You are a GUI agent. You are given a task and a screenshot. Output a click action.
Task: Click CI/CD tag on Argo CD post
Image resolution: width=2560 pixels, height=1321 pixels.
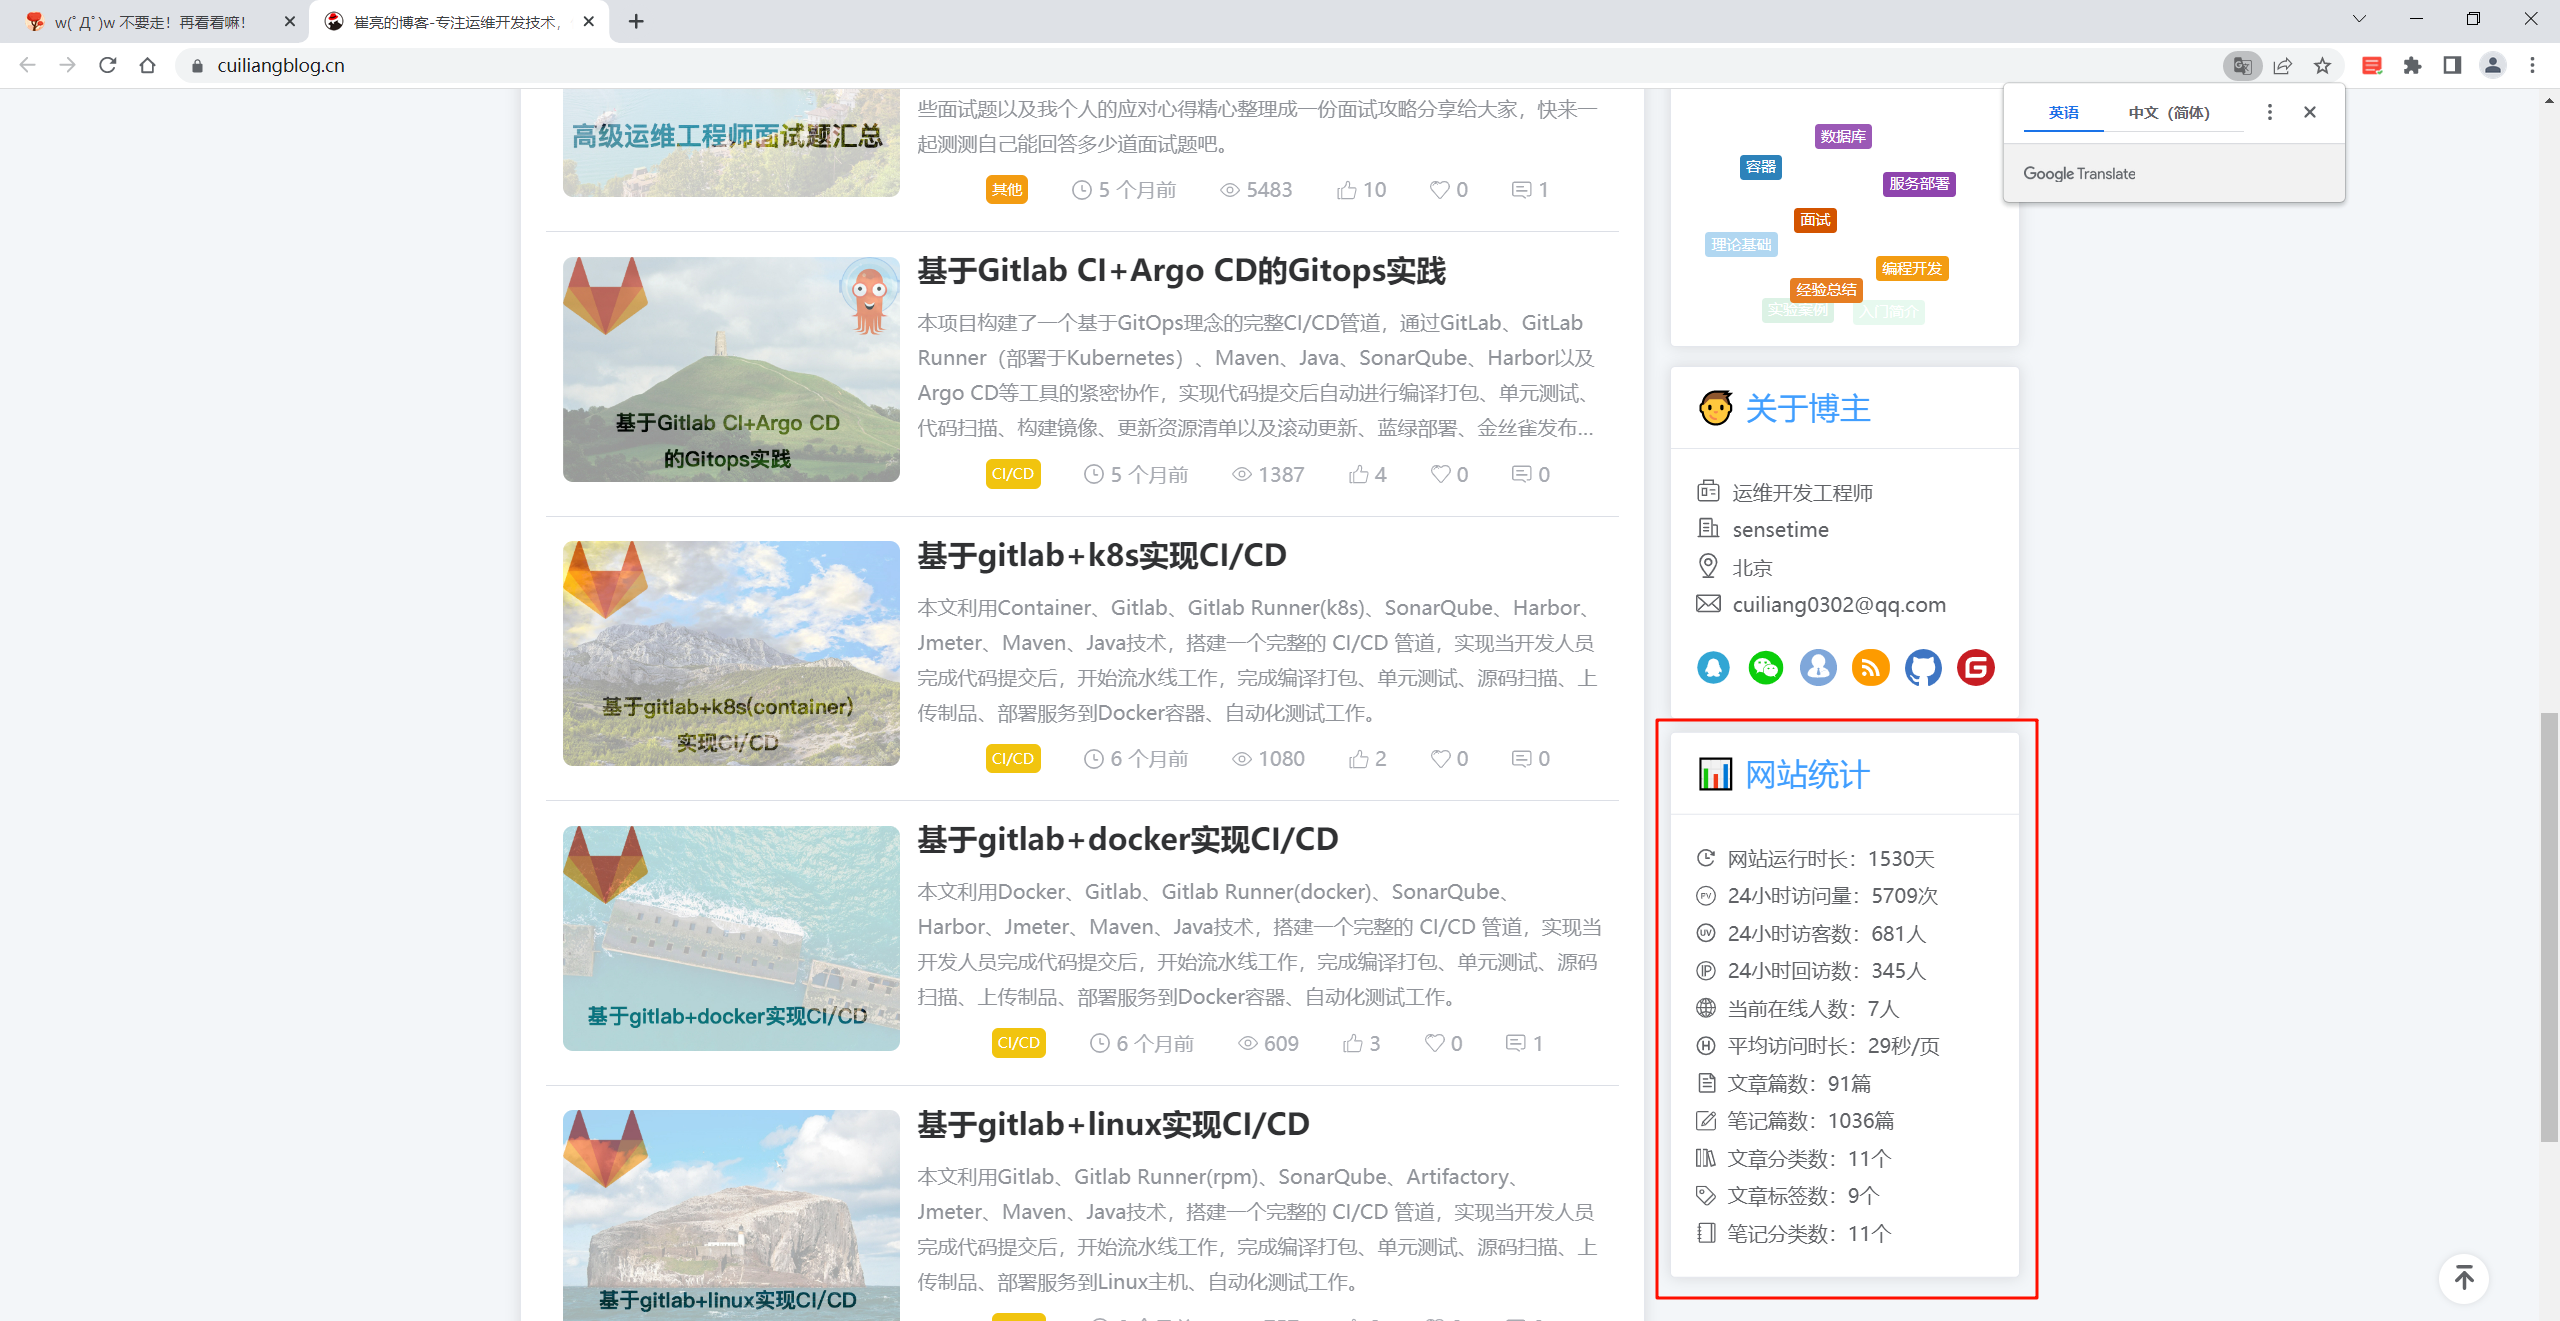pos(1013,474)
